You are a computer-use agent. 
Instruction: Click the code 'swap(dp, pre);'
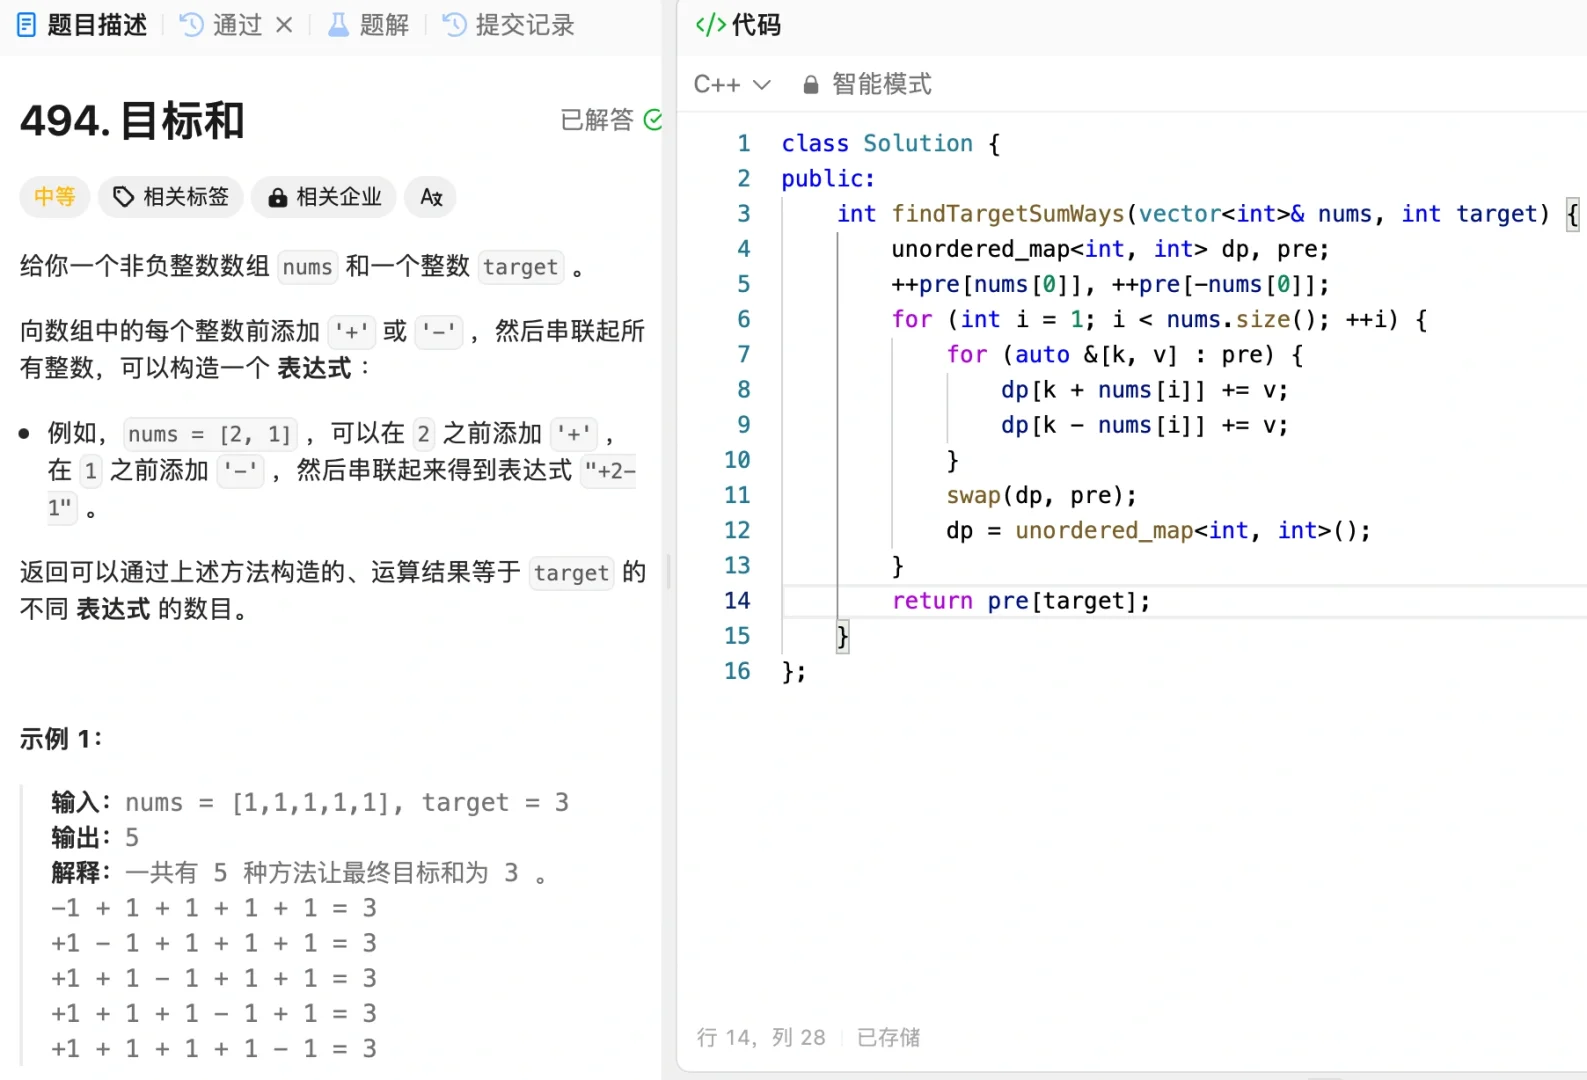(x=1041, y=496)
